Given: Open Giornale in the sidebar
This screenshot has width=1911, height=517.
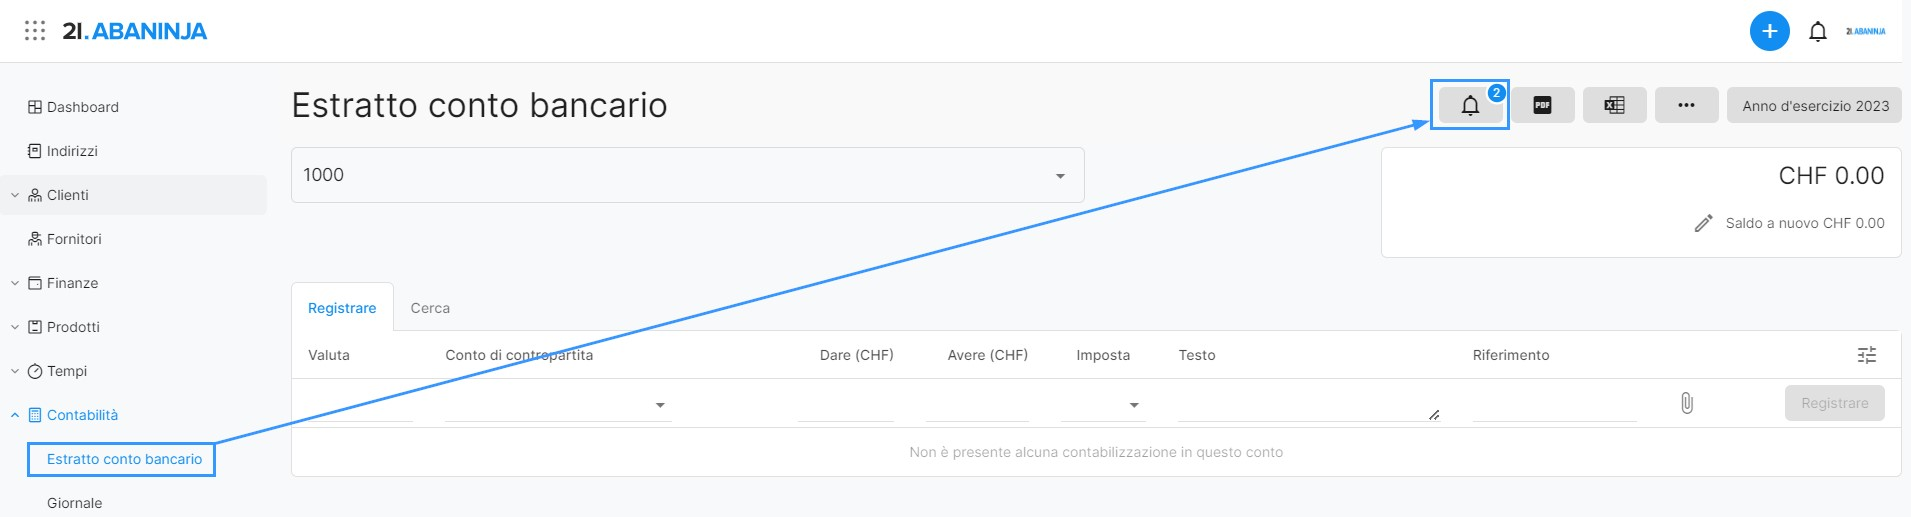Looking at the screenshot, I should [x=74, y=503].
